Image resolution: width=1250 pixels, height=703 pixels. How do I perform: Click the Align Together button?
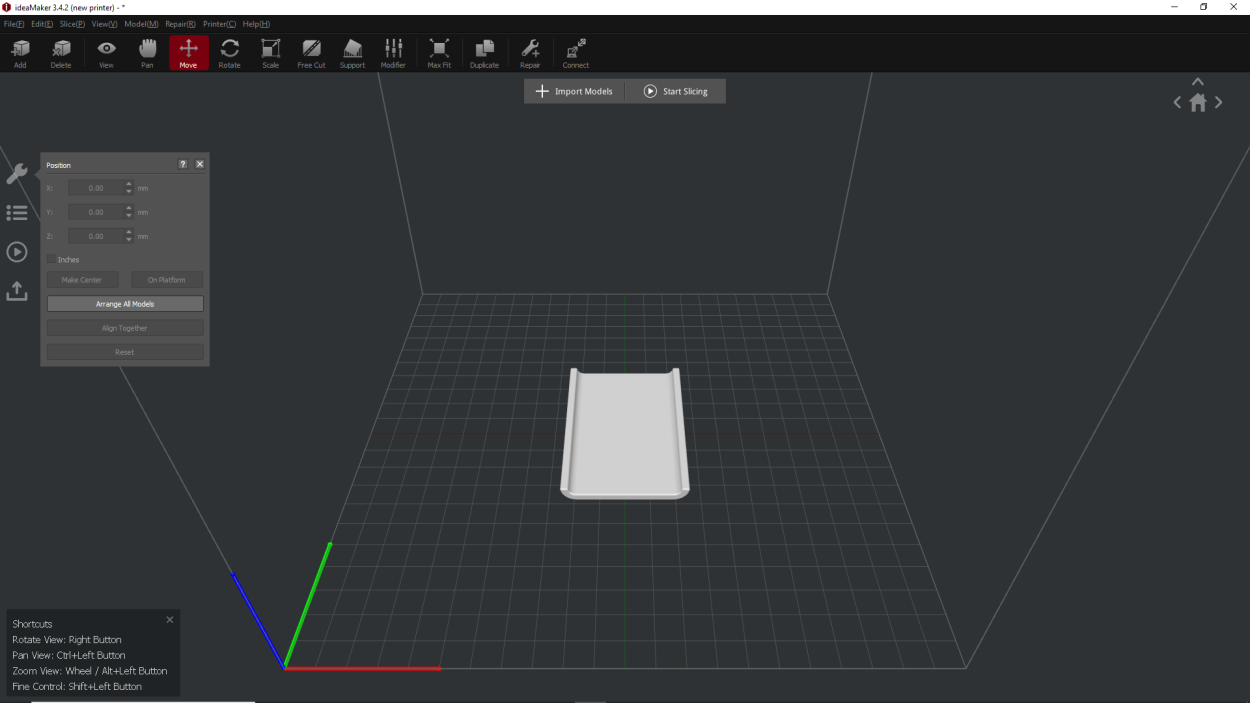[125, 328]
